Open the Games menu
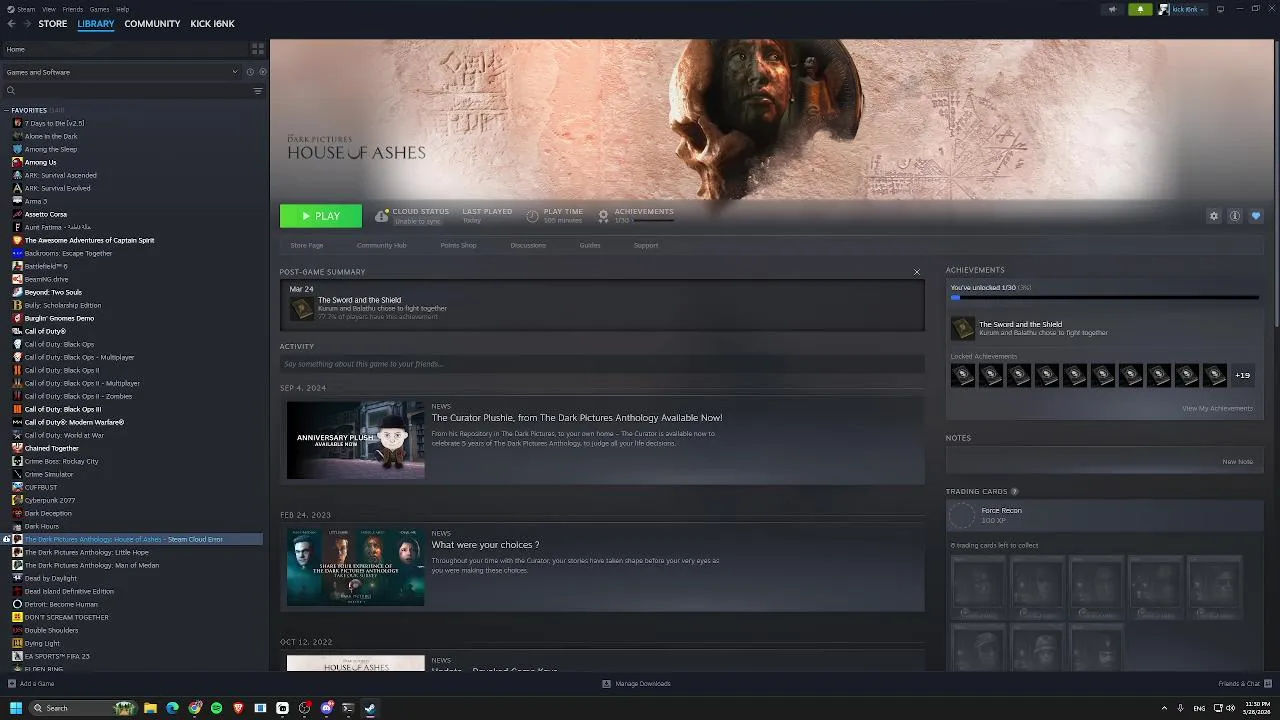This screenshot has width=1280, height=720. (x=99, y=9)
